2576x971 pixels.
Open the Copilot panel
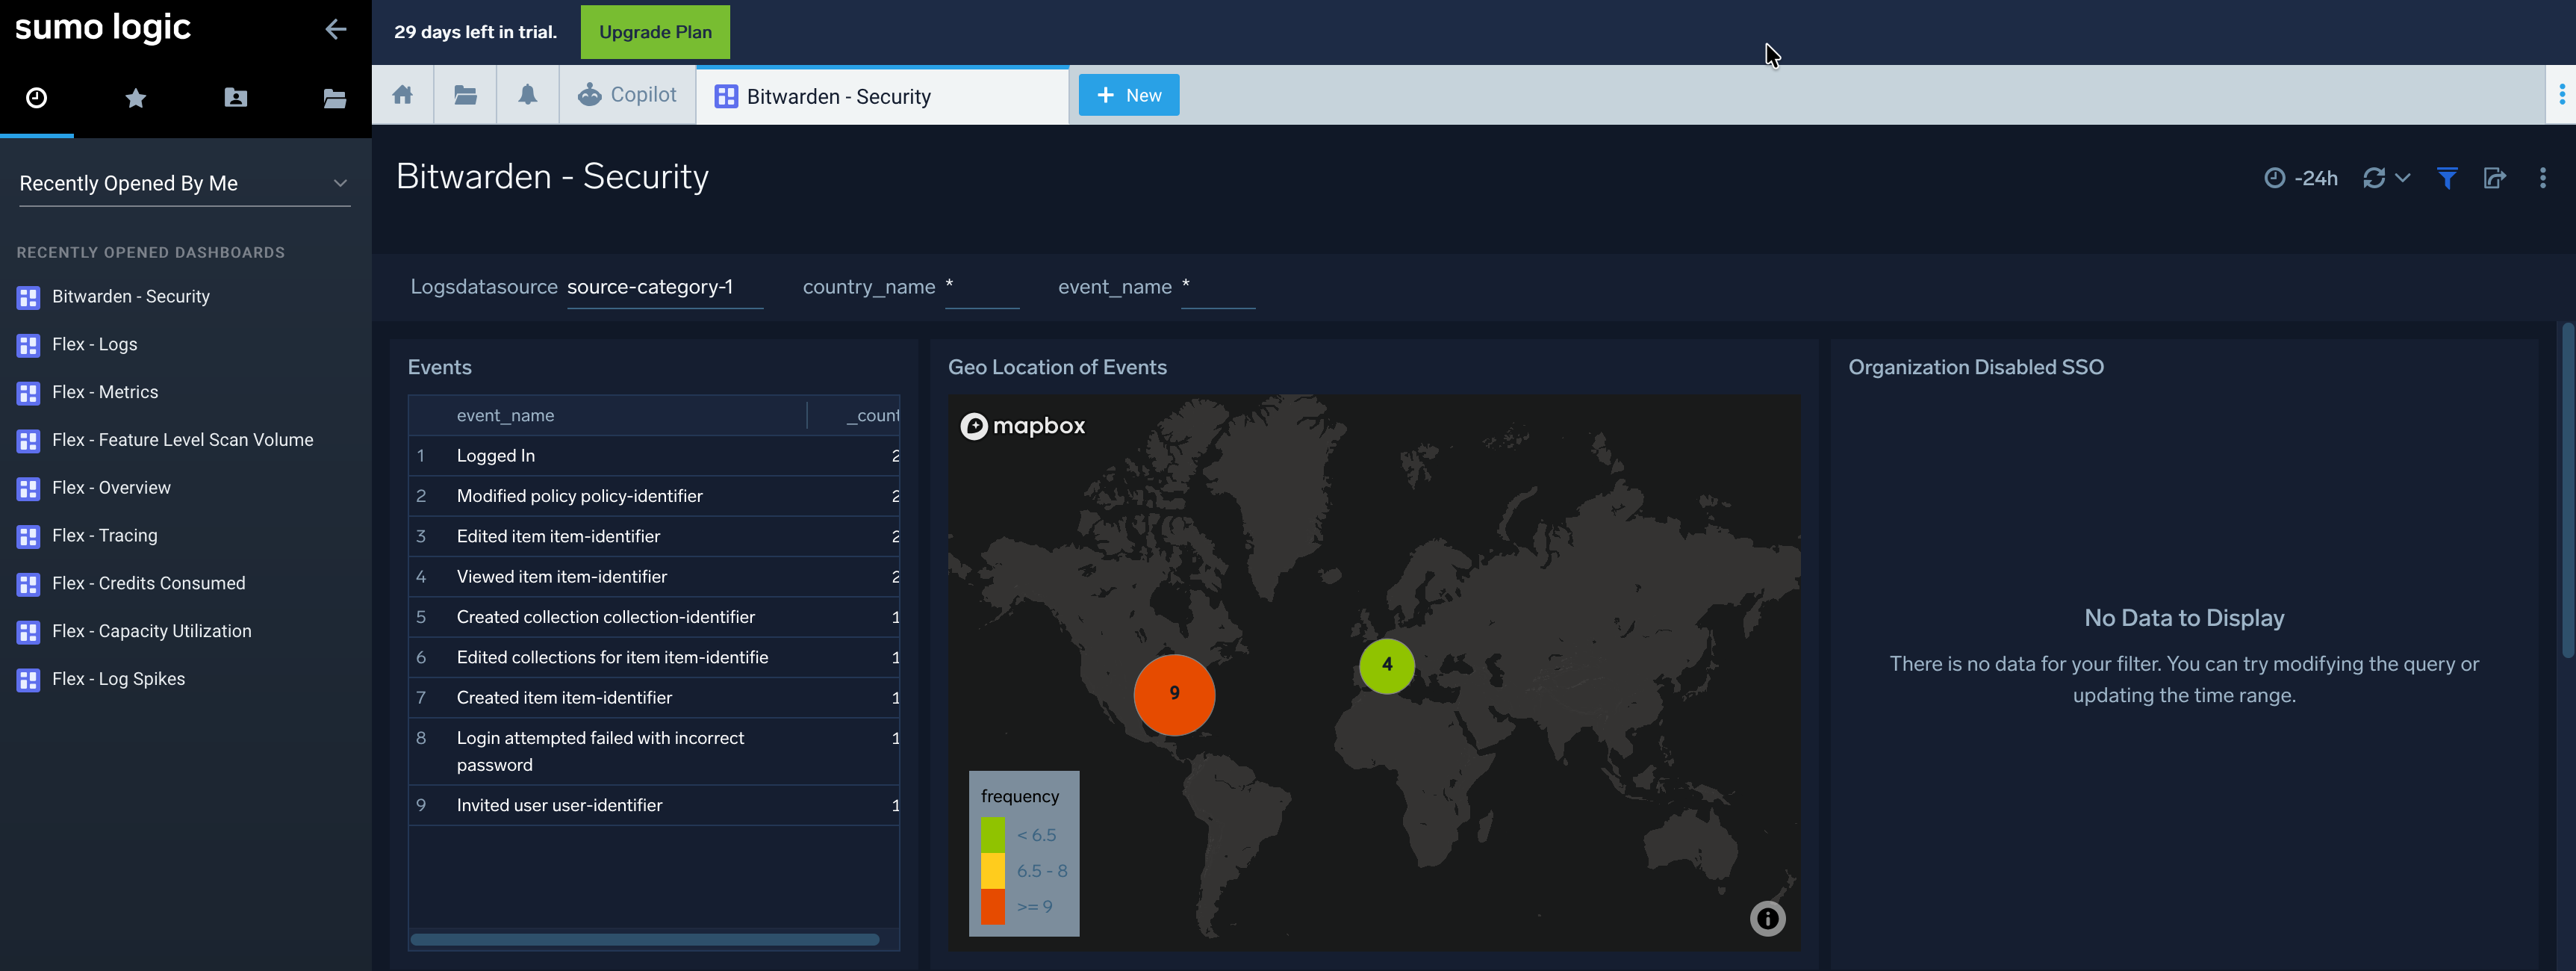628,94
